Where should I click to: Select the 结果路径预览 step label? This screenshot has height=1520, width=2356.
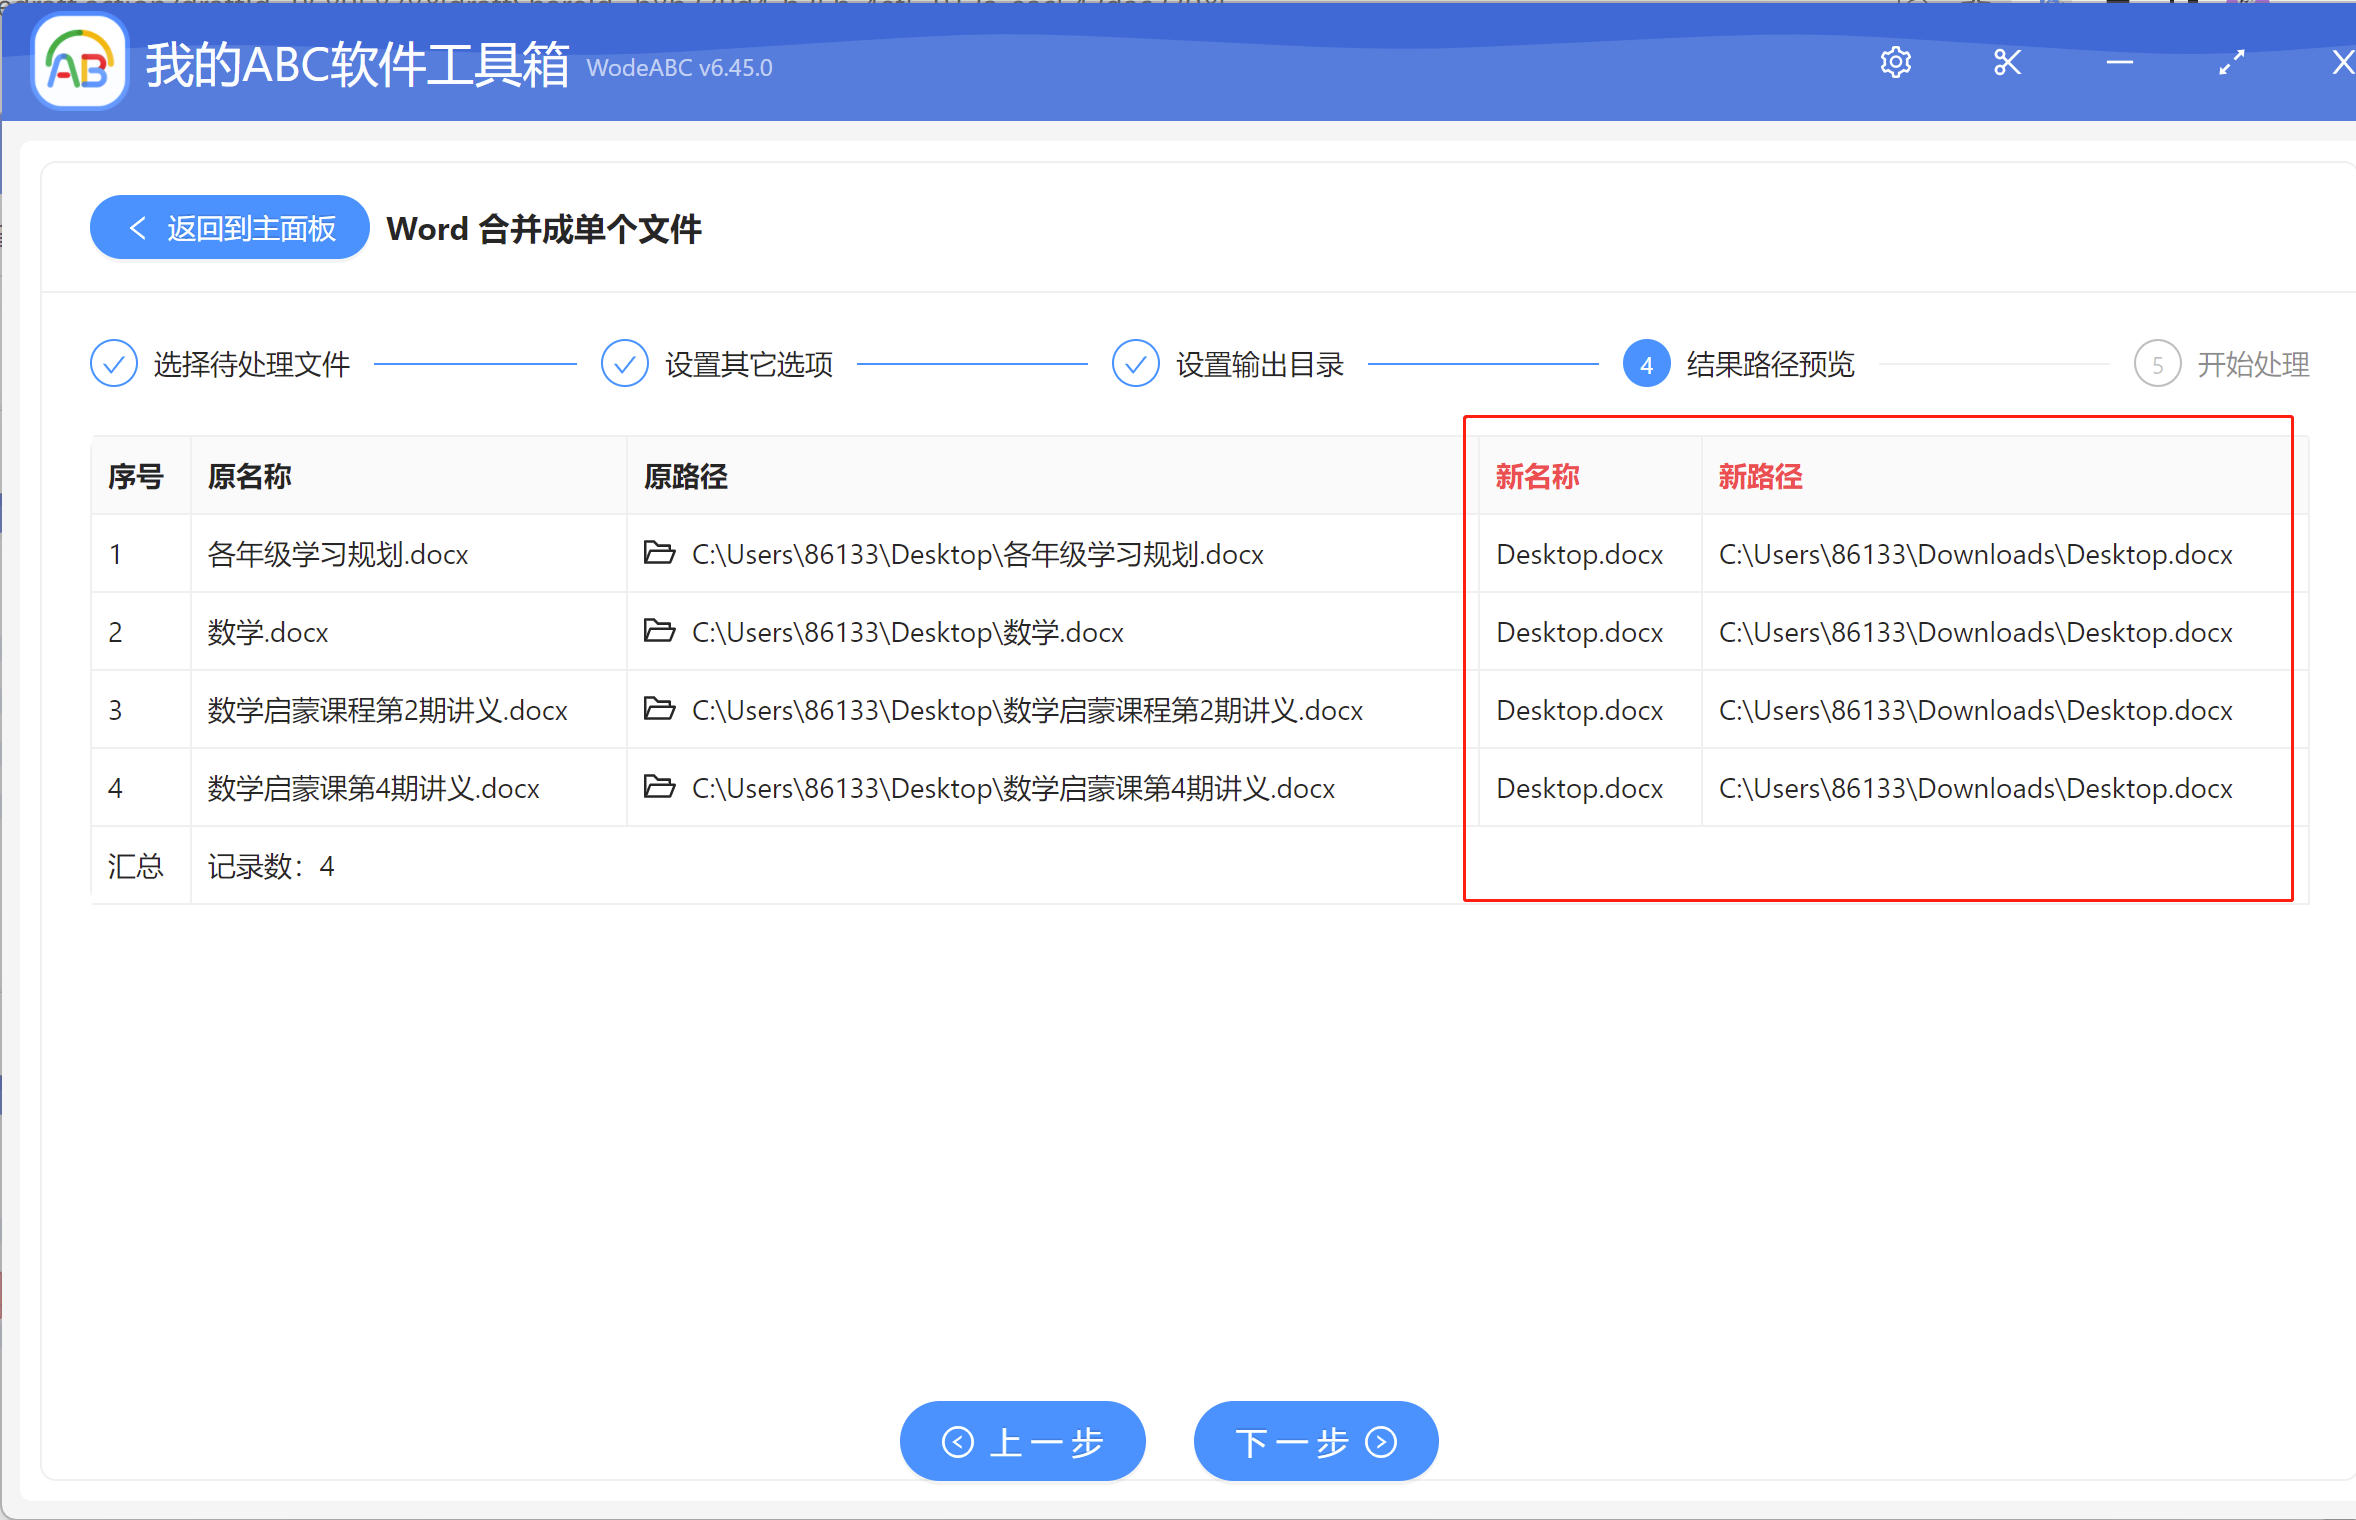pos(1768,363)
